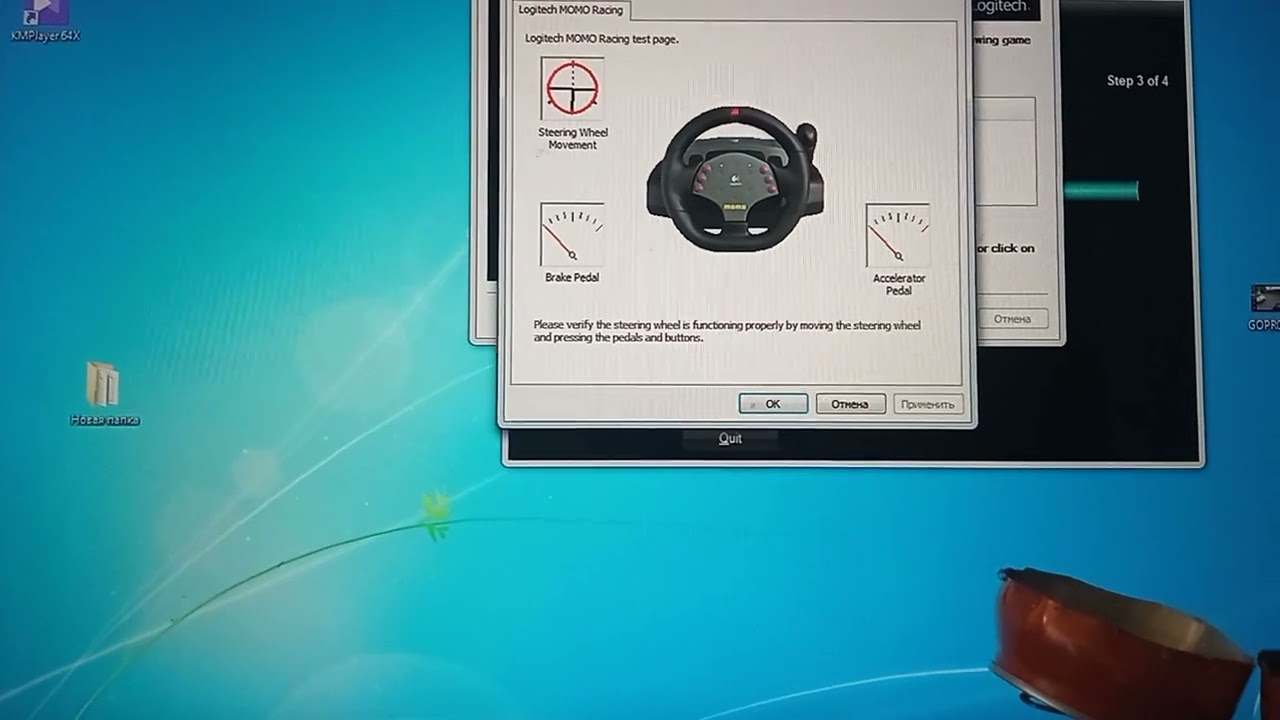1280x720 pixels.
Task: Select the GOPRO desktop icon
Action: coord(1265,307)
